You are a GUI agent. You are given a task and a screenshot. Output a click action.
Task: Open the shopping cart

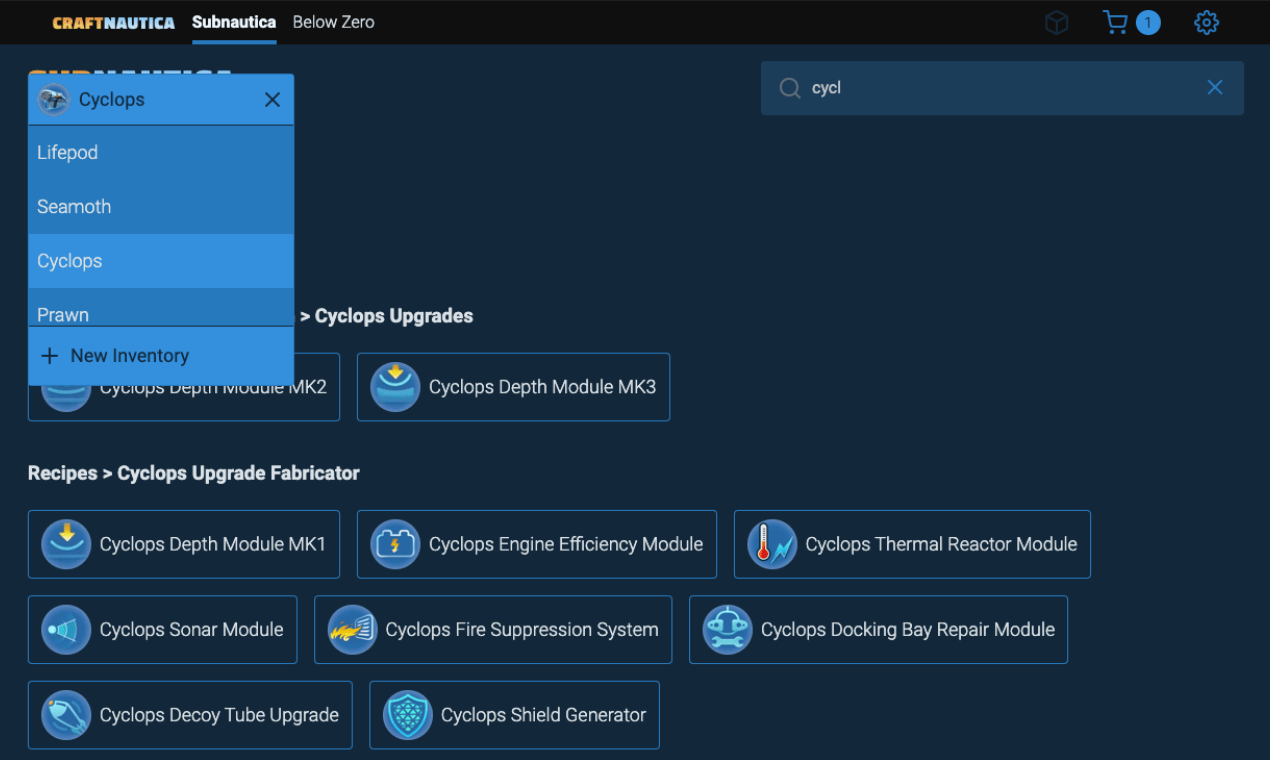point(1115,22)
